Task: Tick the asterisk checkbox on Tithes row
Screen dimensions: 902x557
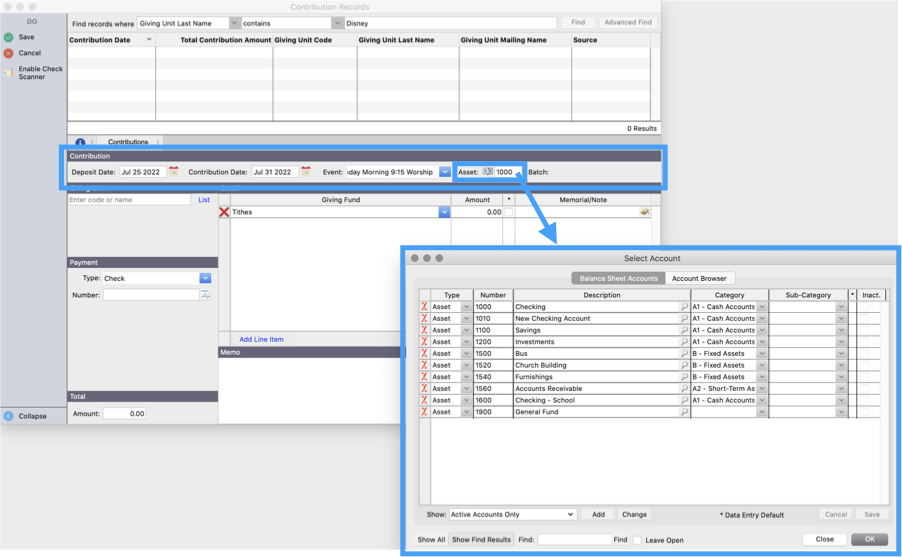Action: pyautogui.click(x=509, y=212)
